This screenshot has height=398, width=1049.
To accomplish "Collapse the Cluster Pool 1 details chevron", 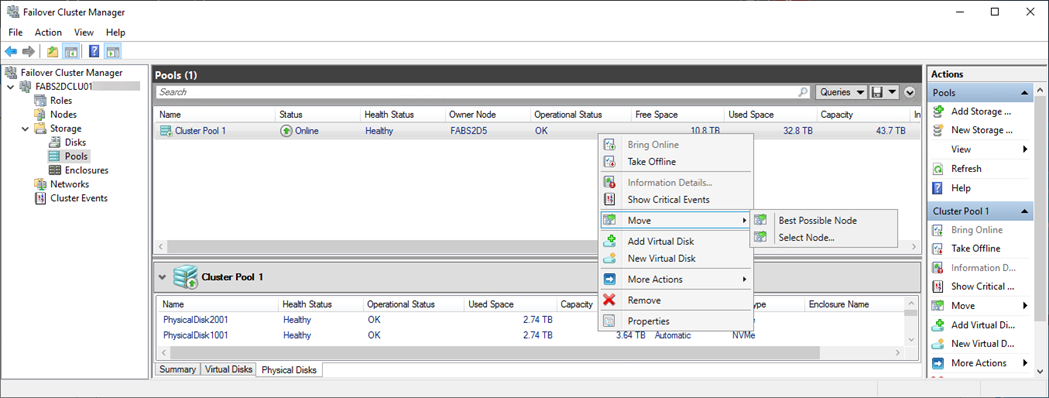I will (161, 276).
